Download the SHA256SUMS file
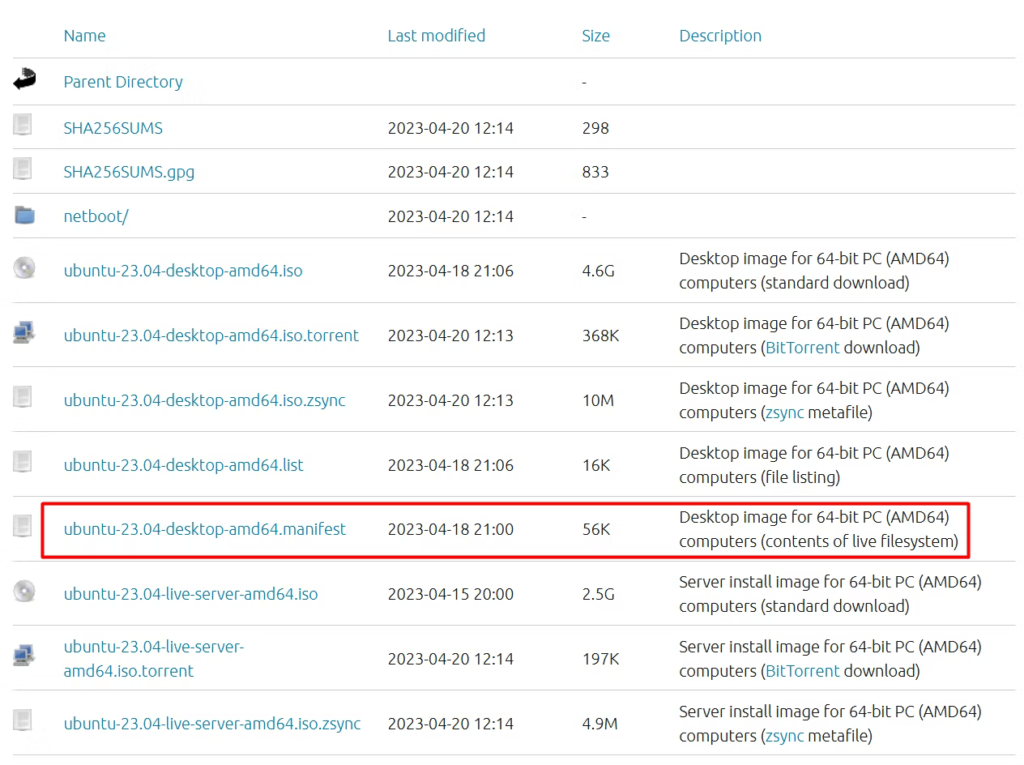 113,128
